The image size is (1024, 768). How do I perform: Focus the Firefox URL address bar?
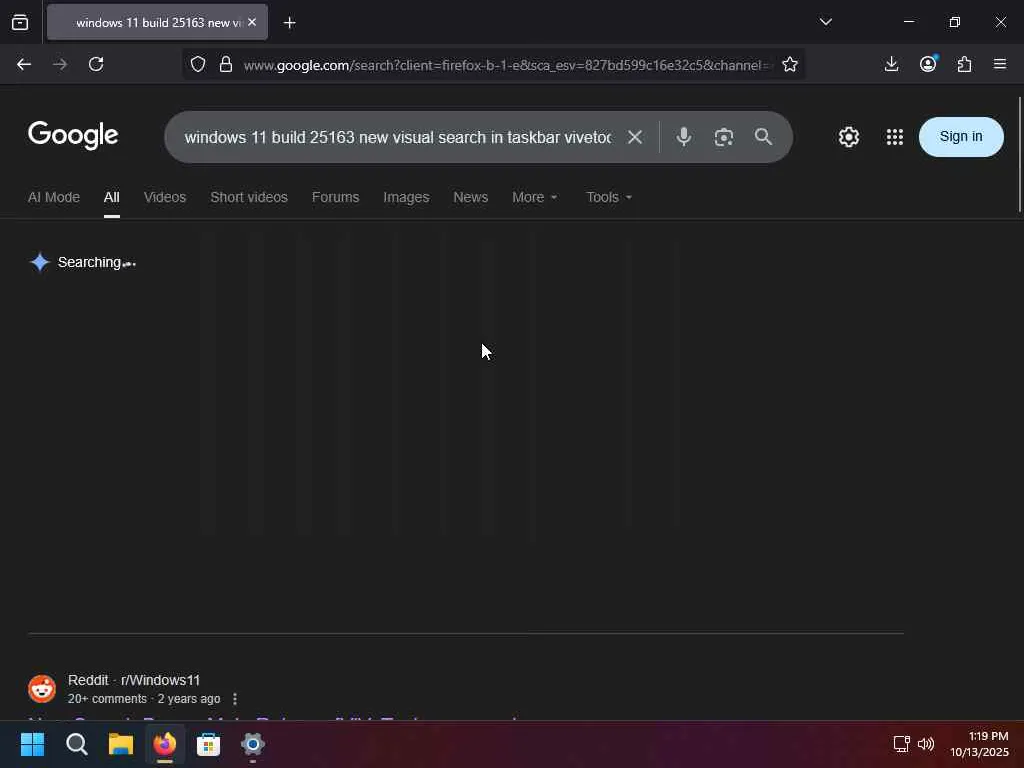507,65
